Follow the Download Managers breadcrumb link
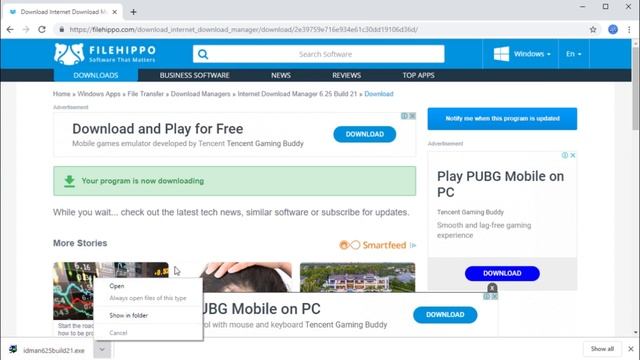The width and height of the screenshot is (640, 360). tap(200, 94)
